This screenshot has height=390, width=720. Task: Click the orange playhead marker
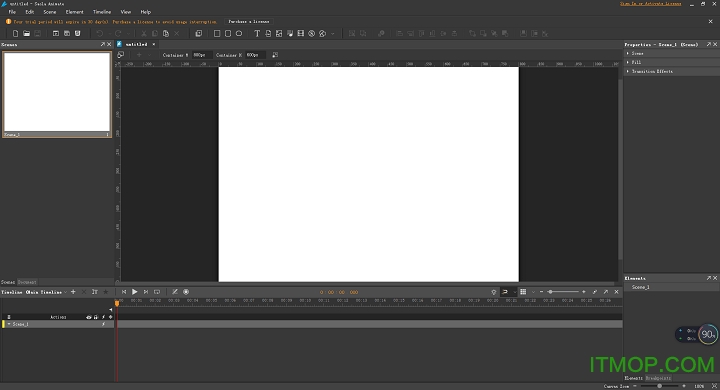[117, 303]
